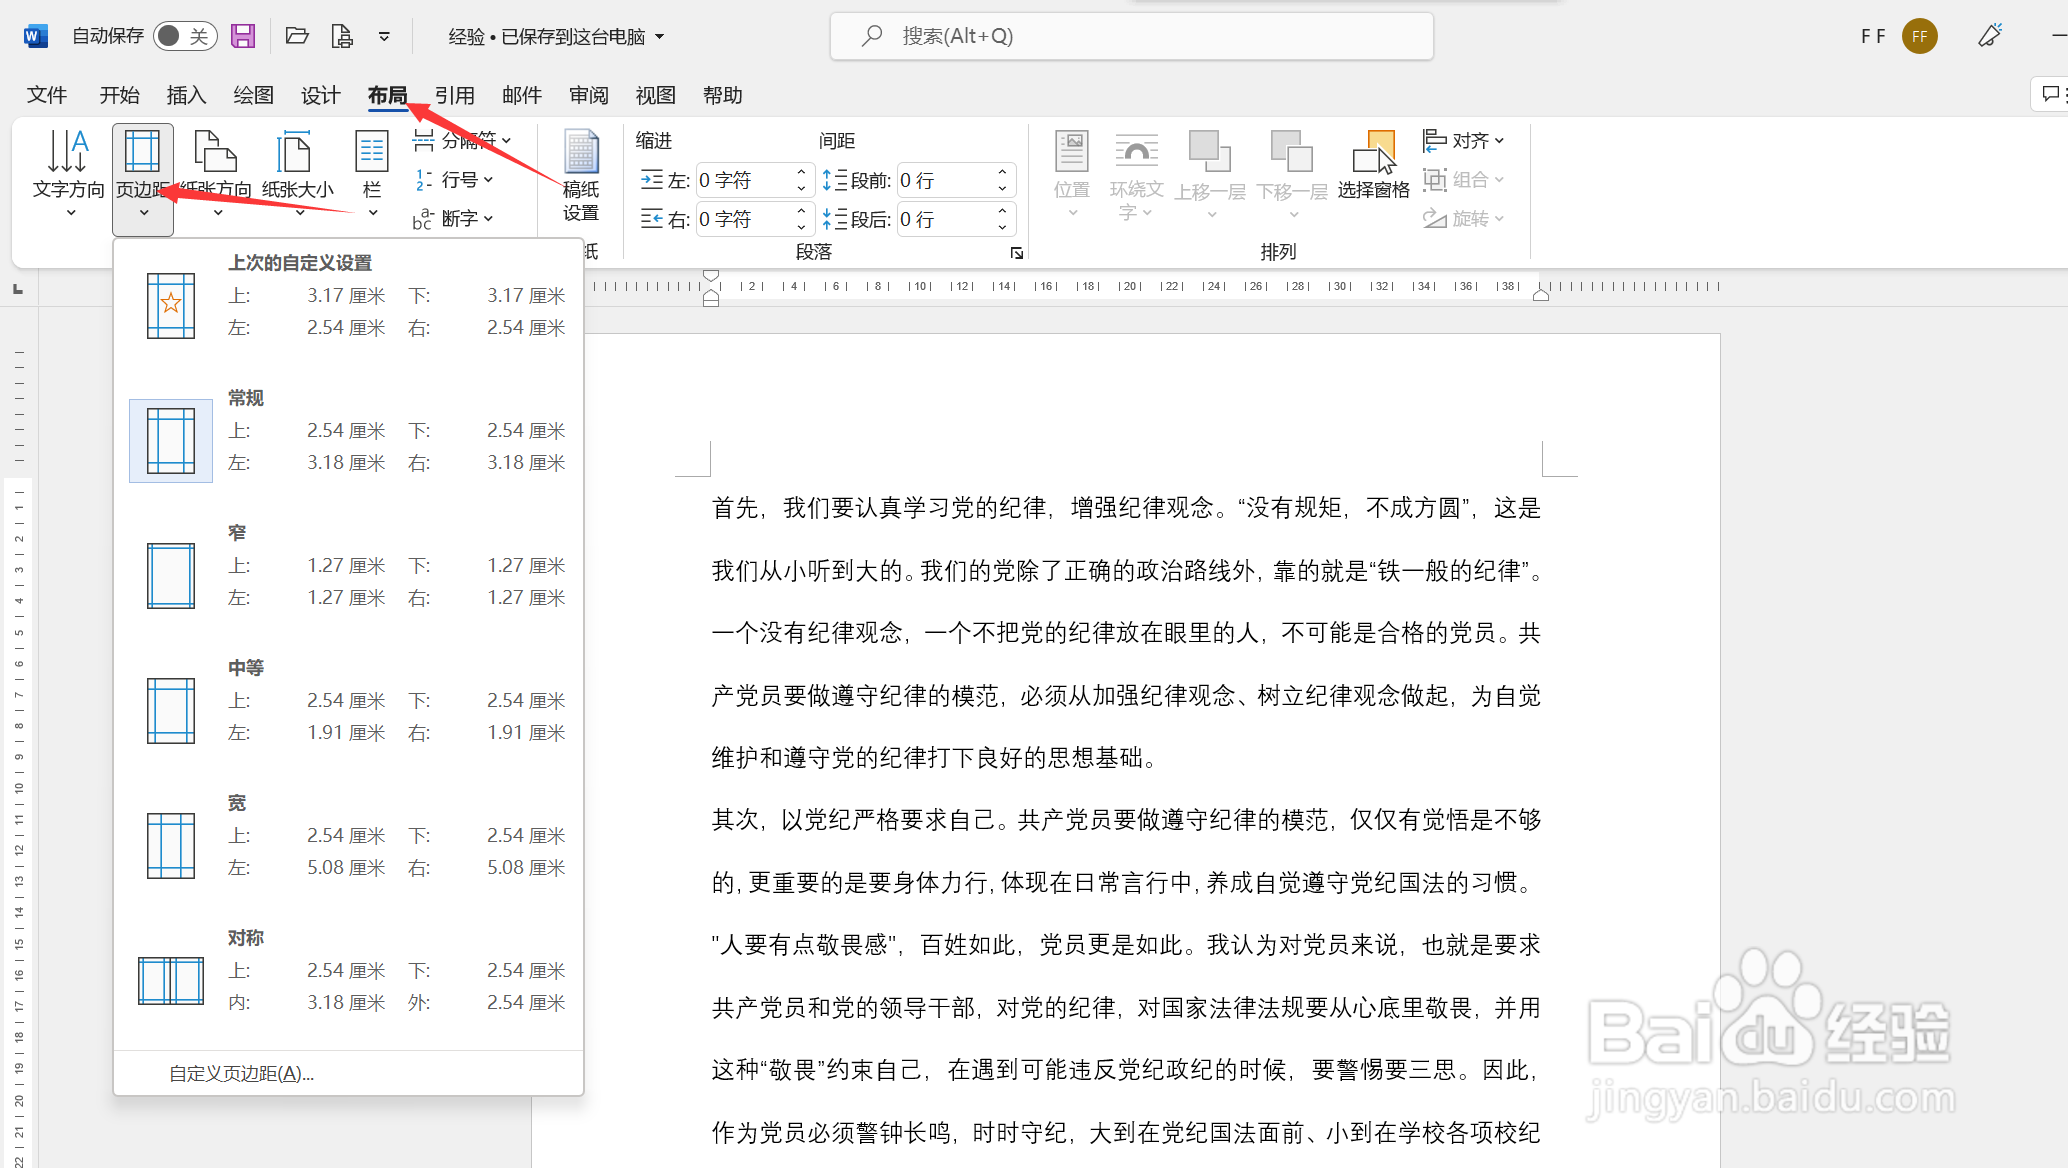Select the 常规 normal margin preset
The width and height of the screenshot is (2068, 1168).
pyautogui.click(x=348, y=439)
